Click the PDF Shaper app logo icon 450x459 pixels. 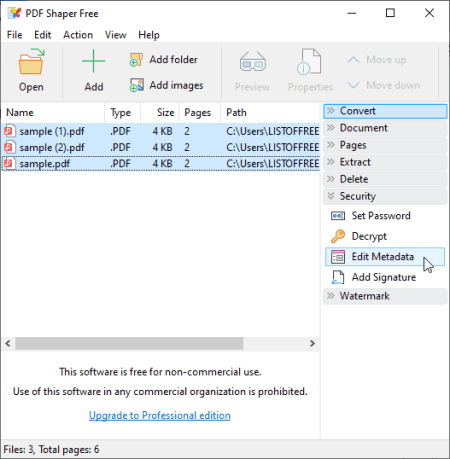coord(15,13)
